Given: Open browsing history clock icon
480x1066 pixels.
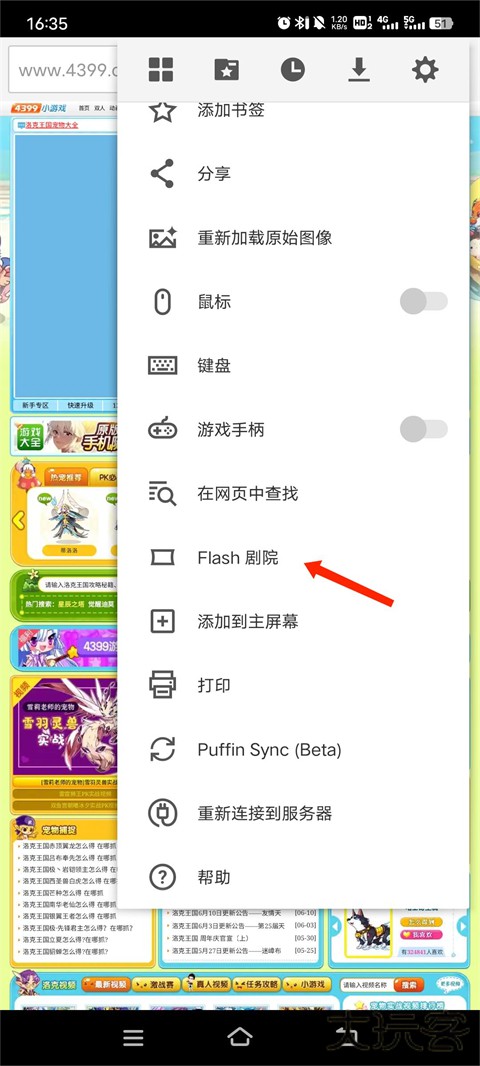Looking at the screenshot, I should tap(292, 69).
